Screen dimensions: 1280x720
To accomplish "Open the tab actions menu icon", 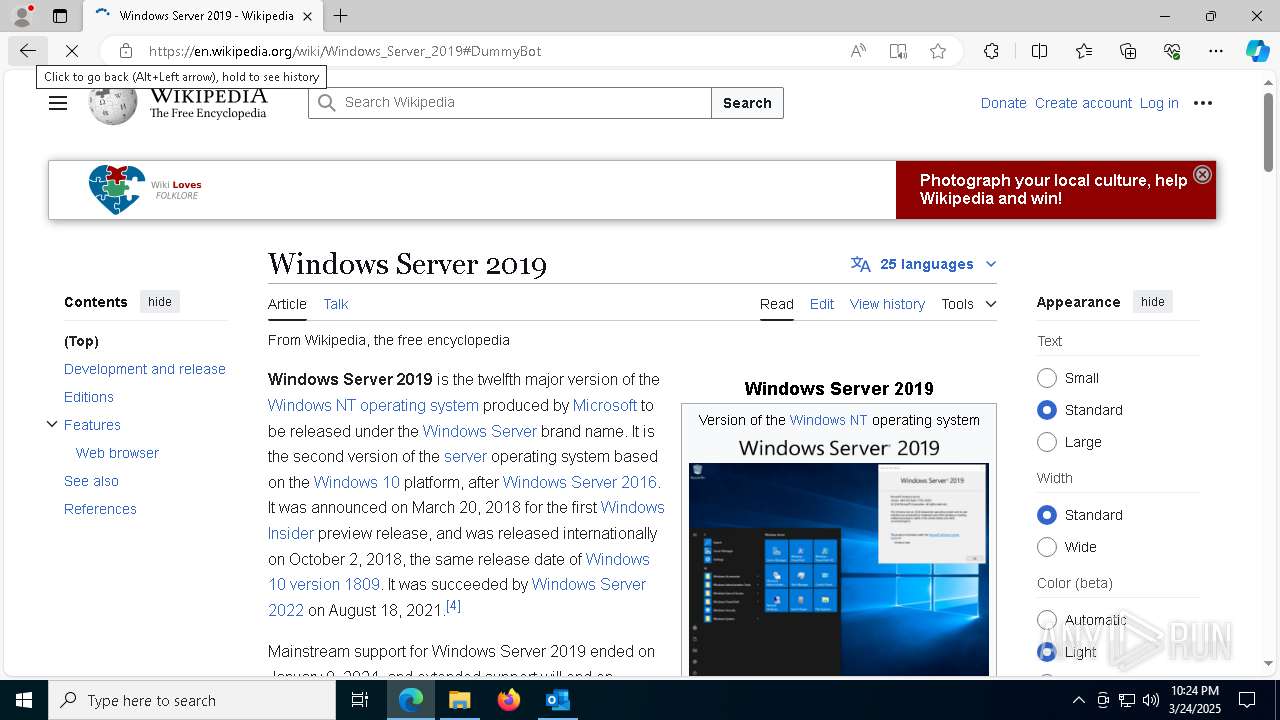I will [60, 16].
